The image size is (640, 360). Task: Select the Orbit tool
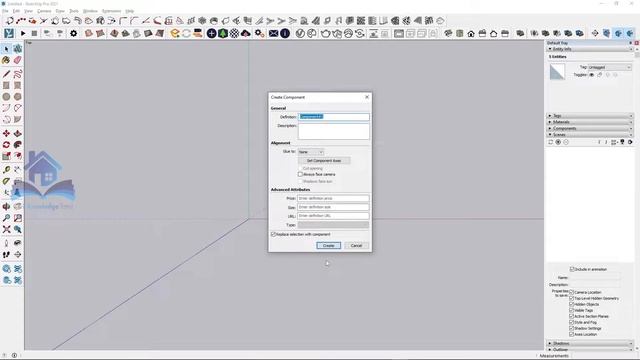(6, 207)
